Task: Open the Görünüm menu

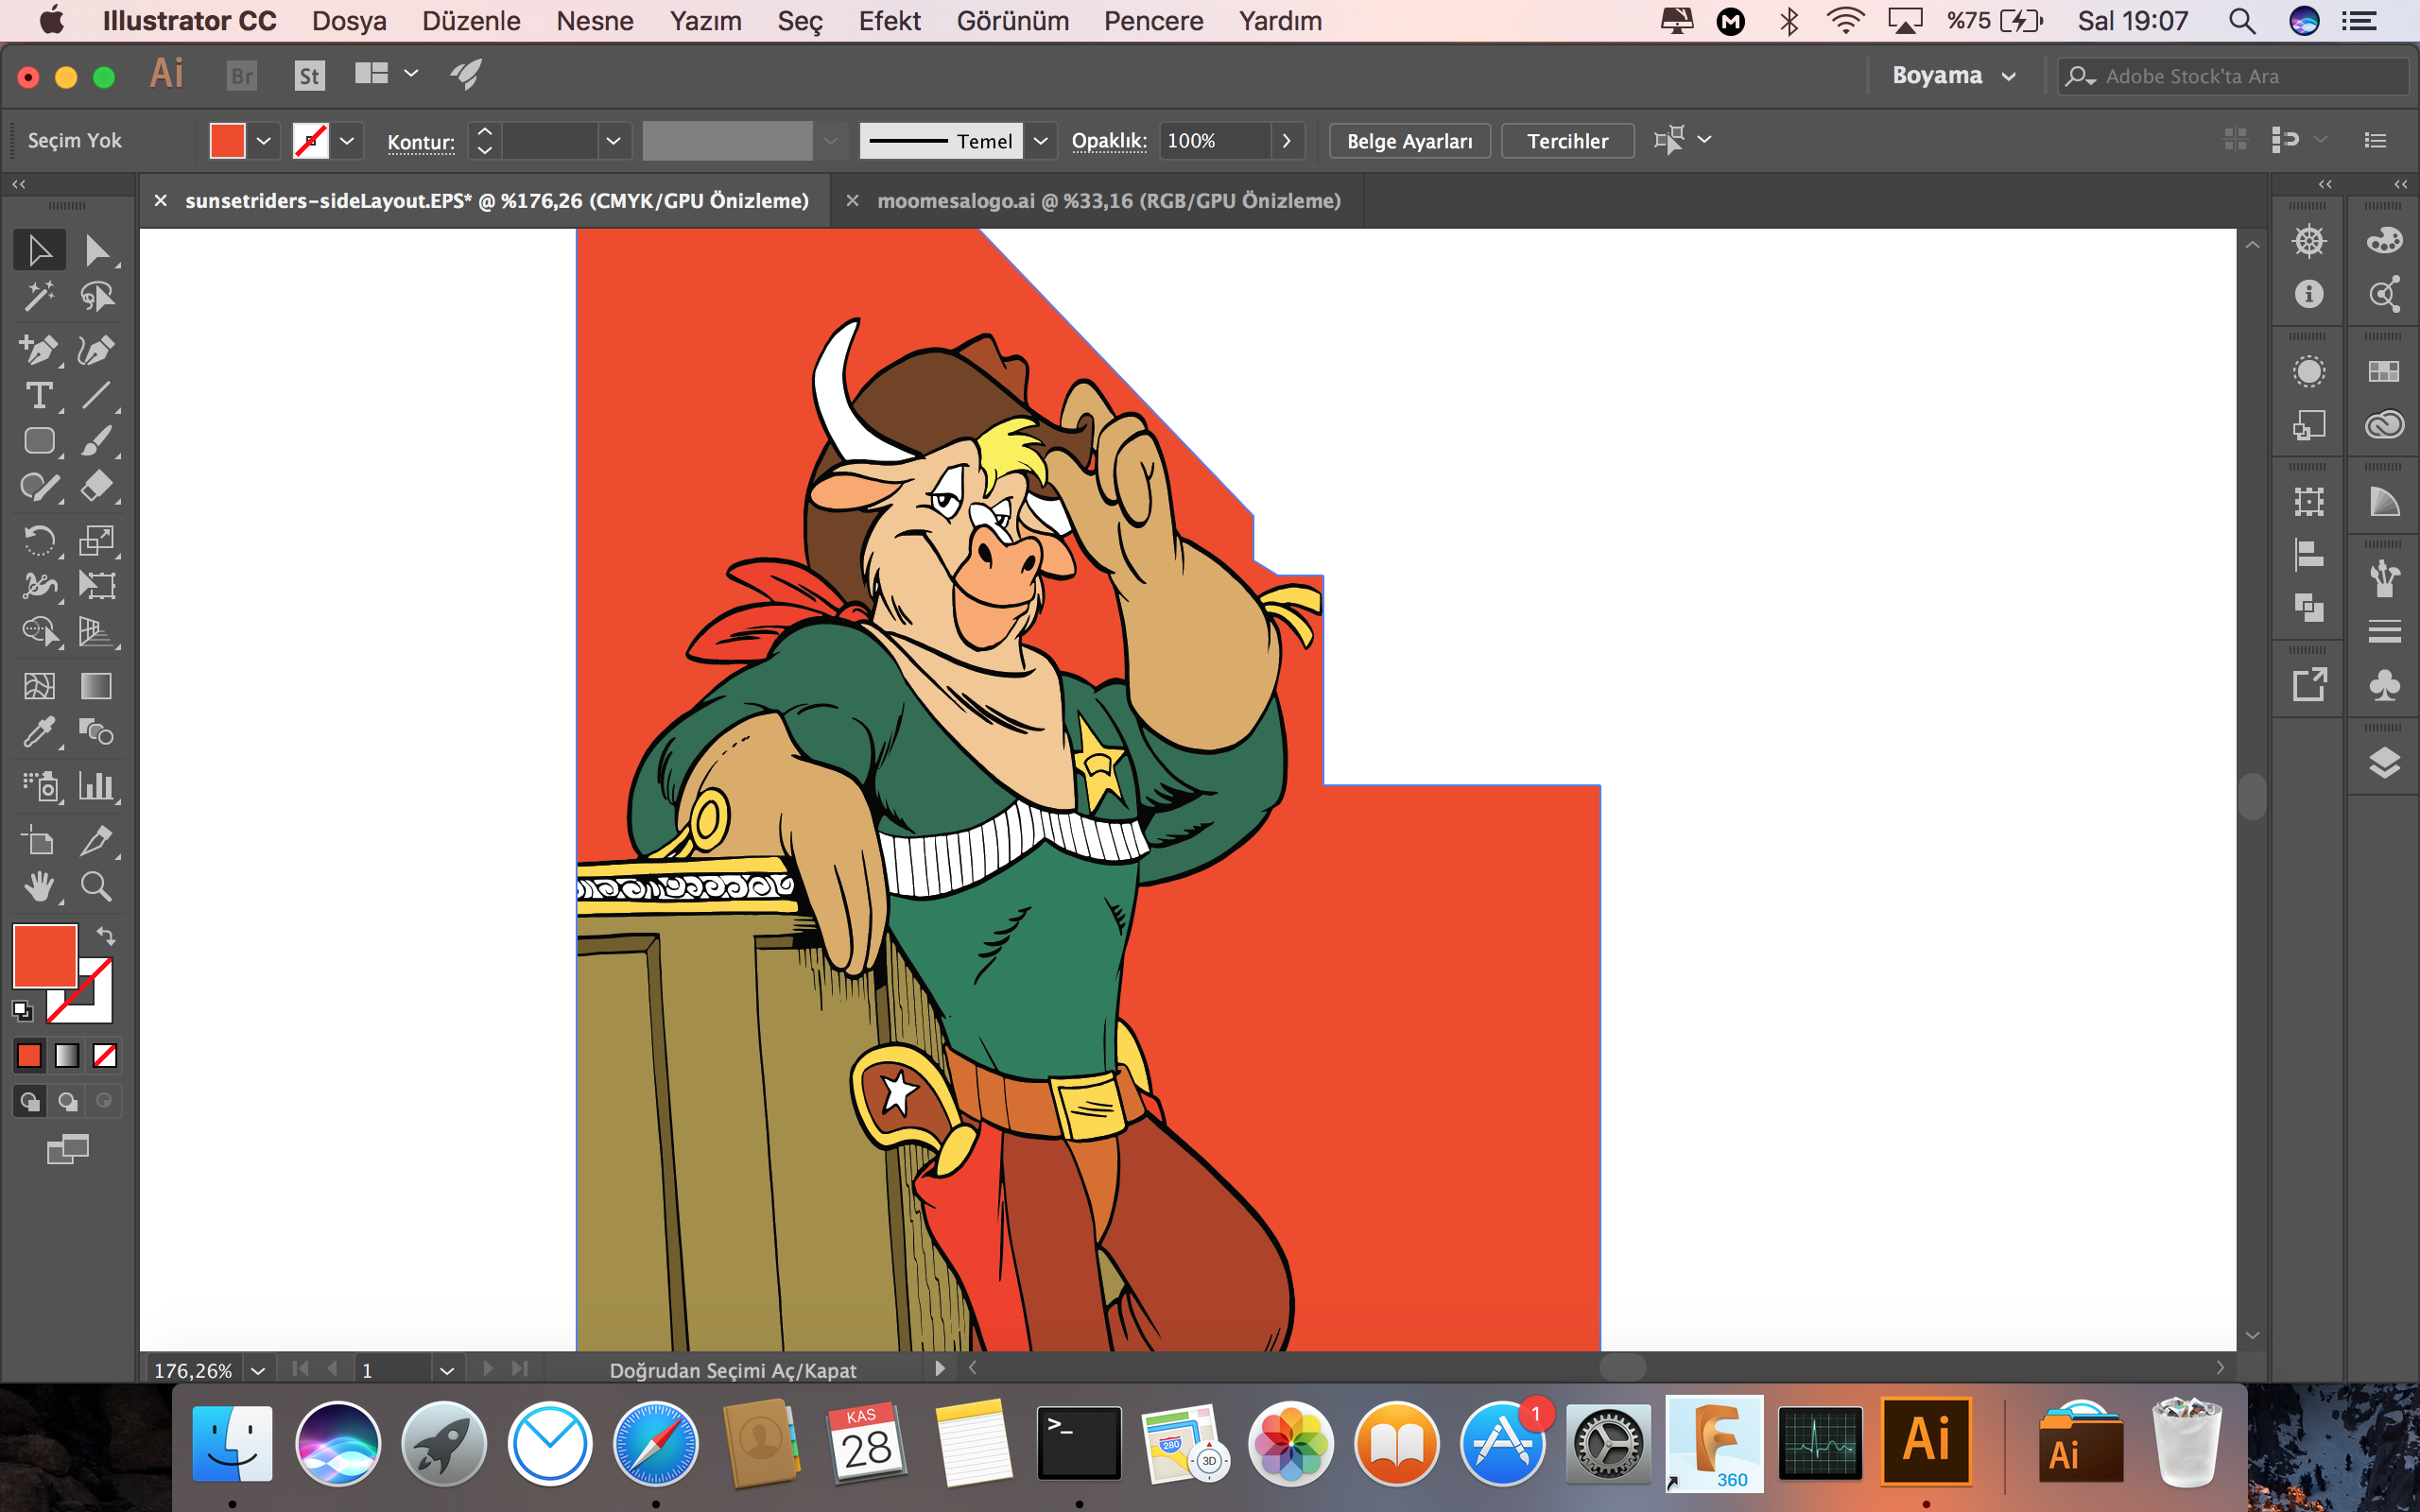Action: click(1012, 21)
